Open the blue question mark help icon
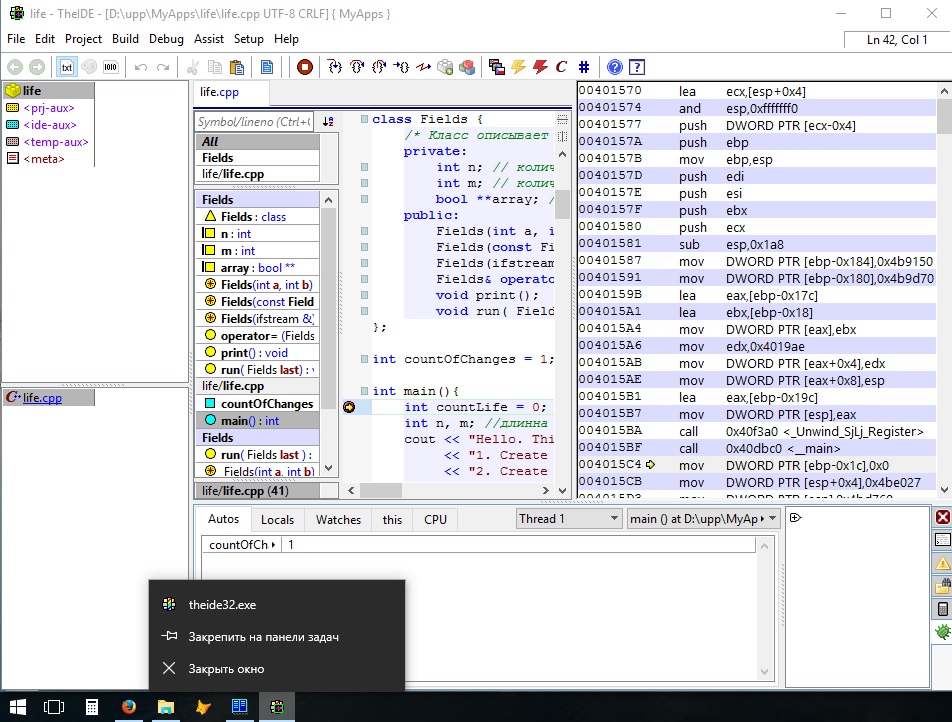This screenshot has height=722, width=952. pyautogui.click(x=615, y=67)
